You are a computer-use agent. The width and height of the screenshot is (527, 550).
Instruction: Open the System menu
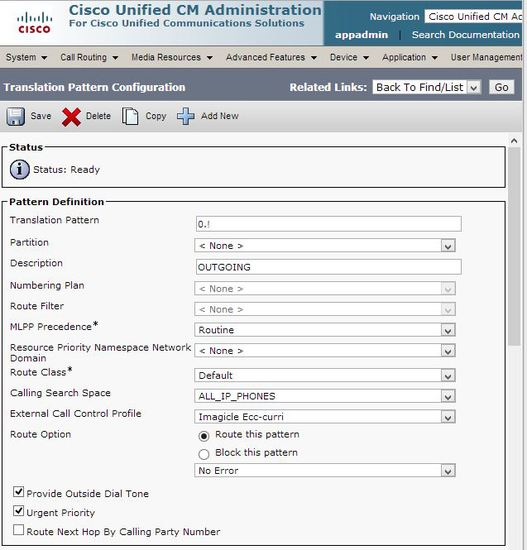click(26, 57)
